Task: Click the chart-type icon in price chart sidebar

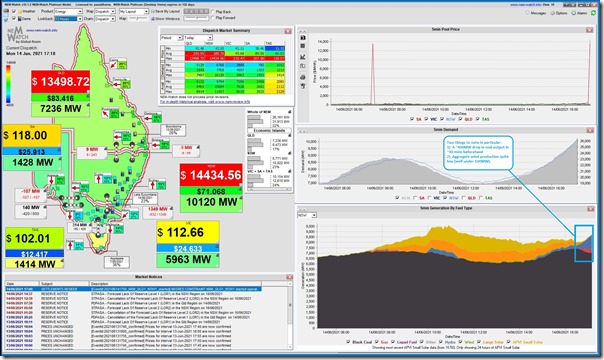Action: (x=303, y=57)
